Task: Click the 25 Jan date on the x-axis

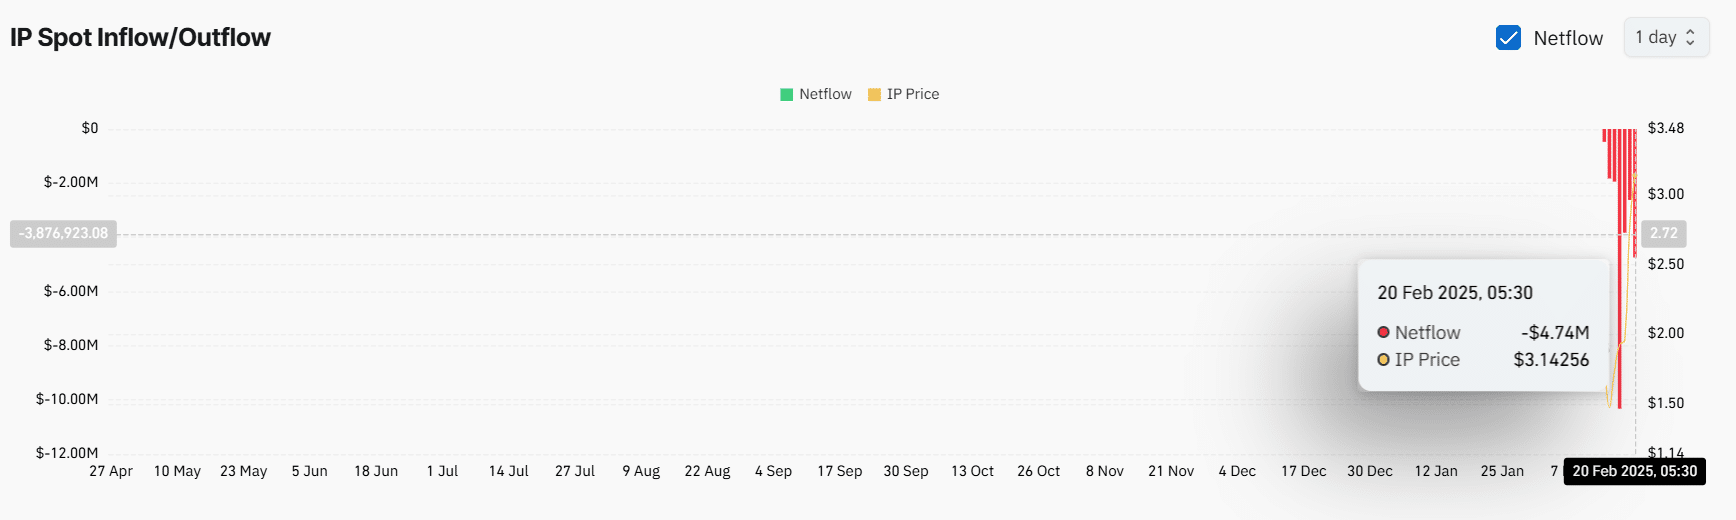Action: pos(1502,471)
